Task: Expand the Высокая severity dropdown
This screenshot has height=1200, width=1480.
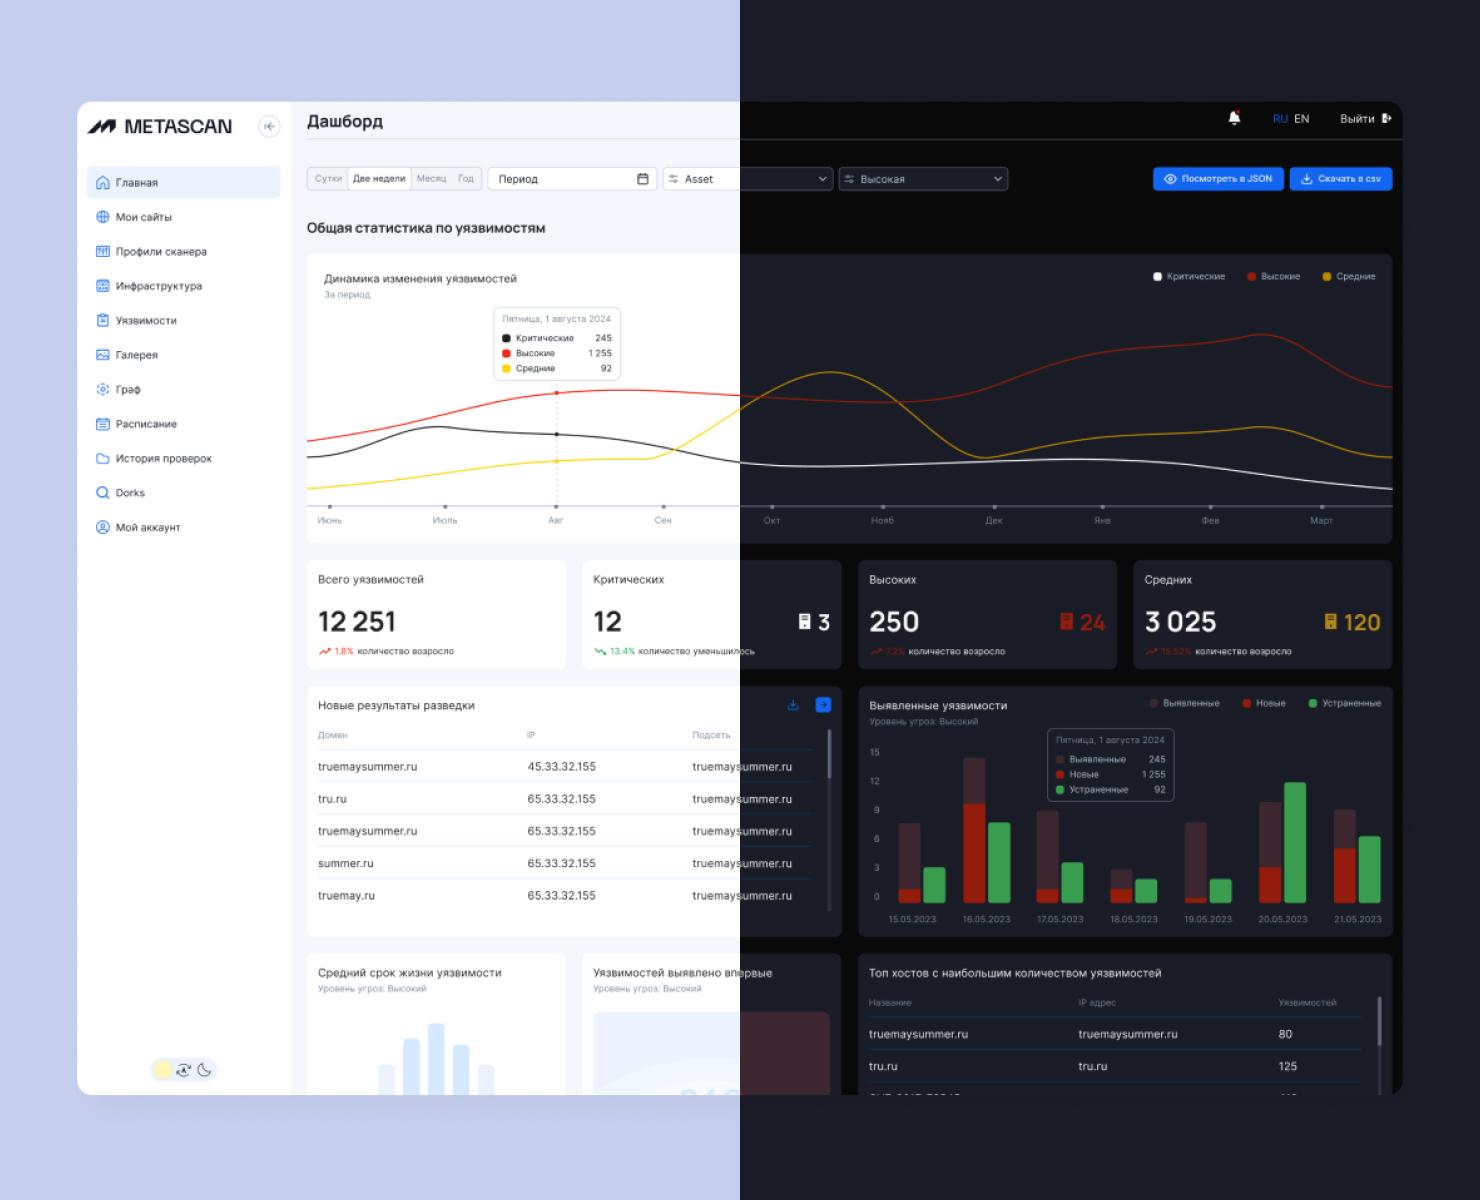Action: (x=923, y=179)
